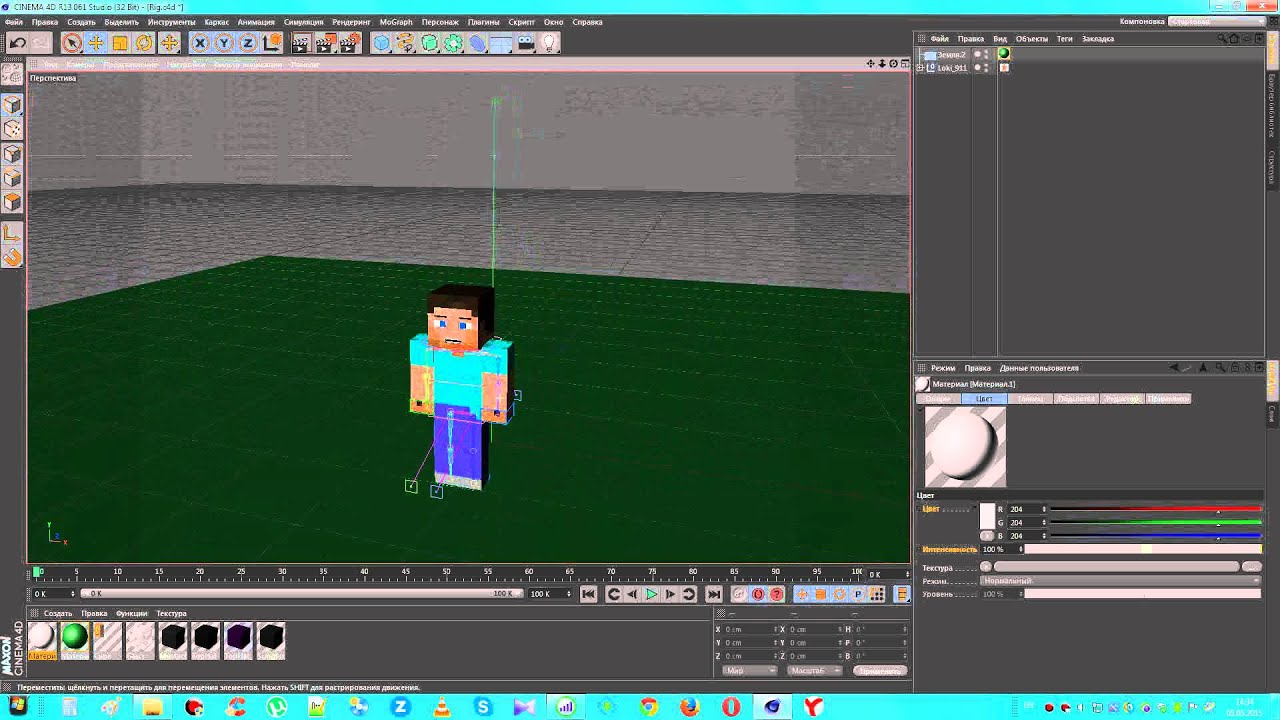Screen dimensions: 1280x720
Task: Expand the Loki_911 object tree
Action: 920,68
